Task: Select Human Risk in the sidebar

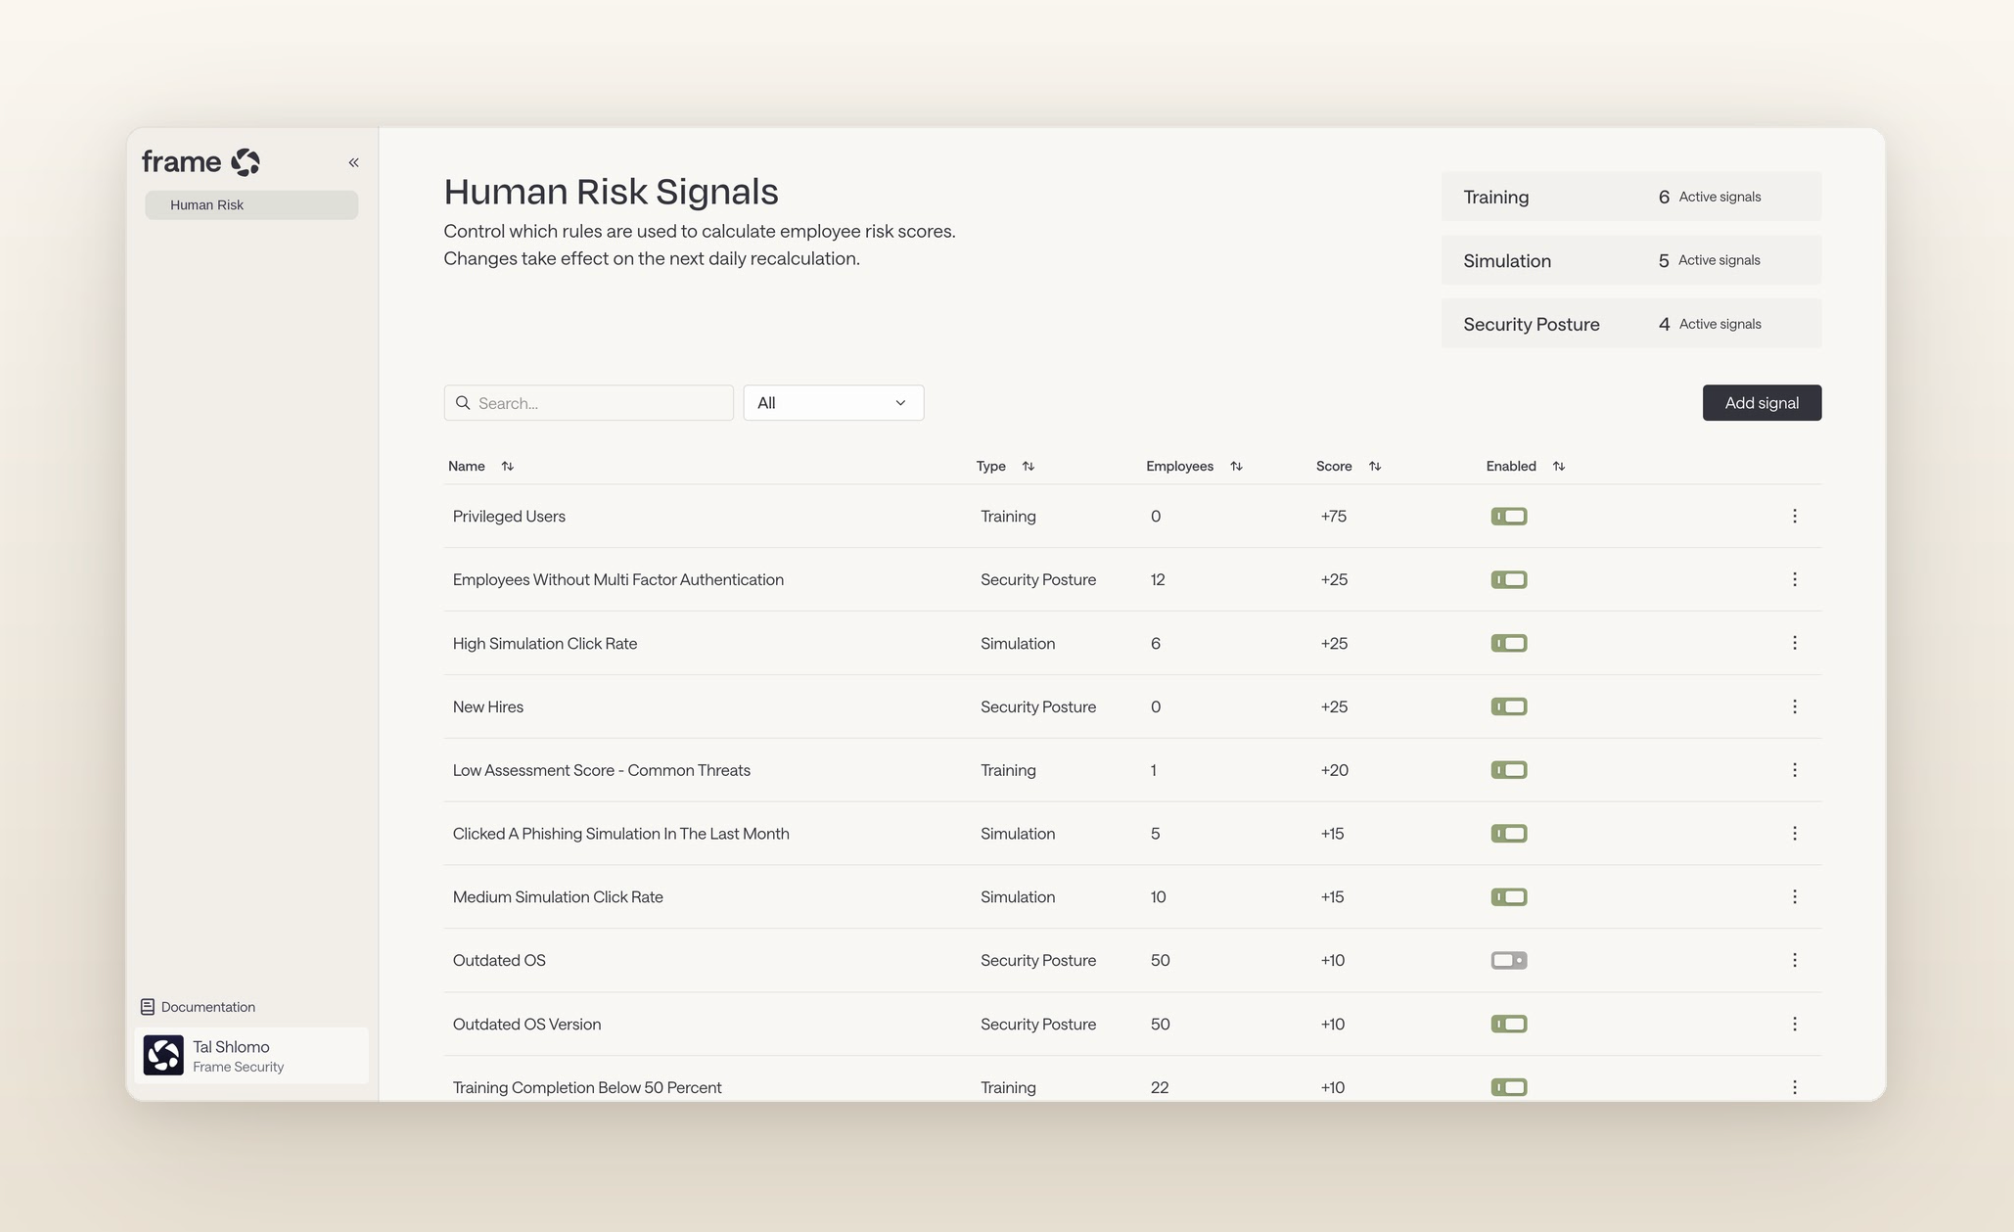Action: click(251, 205)
